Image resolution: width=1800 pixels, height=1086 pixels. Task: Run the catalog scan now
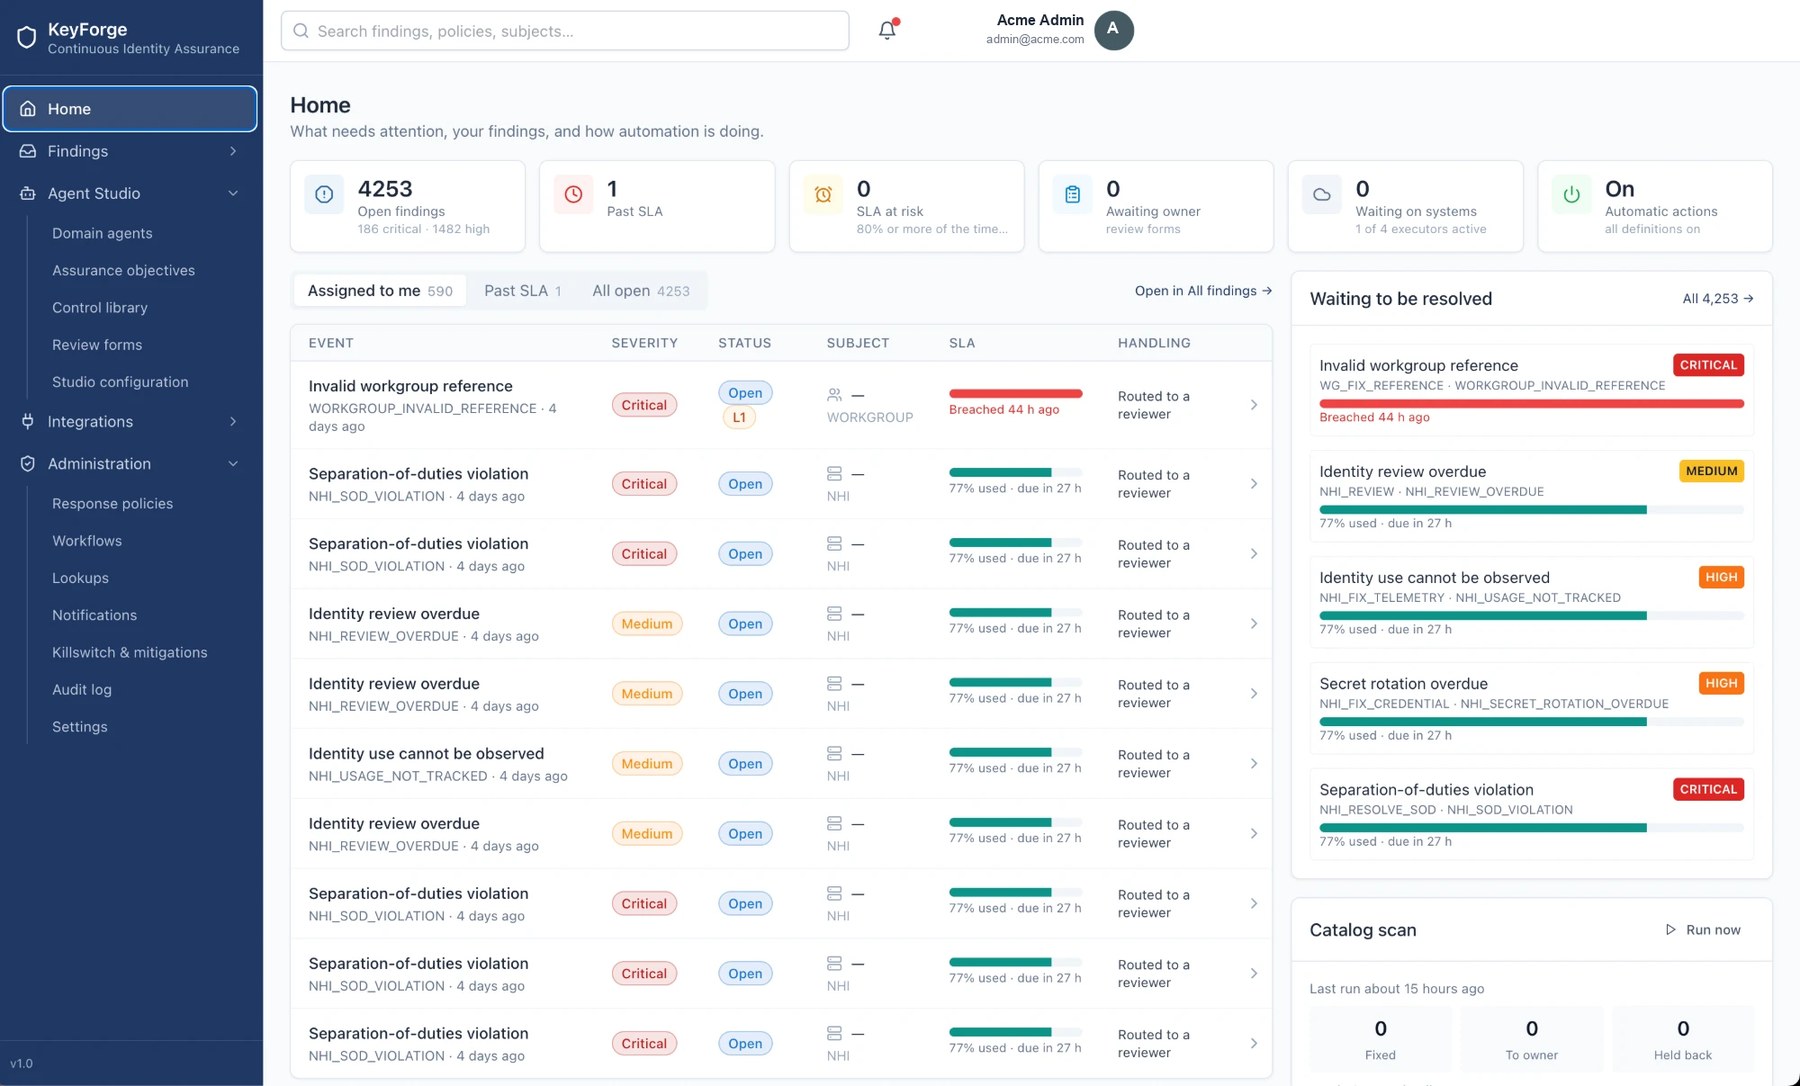[1703, 930]
